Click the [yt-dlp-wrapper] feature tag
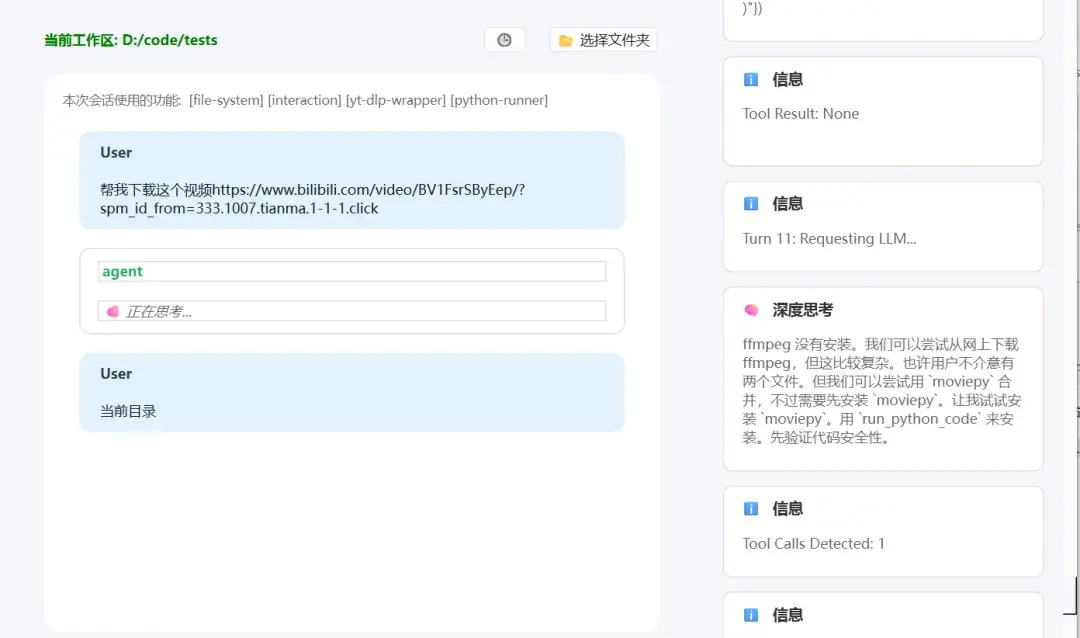Image resolution: width=1080 pixels, height=638 pixels. [x=396, y=100]
